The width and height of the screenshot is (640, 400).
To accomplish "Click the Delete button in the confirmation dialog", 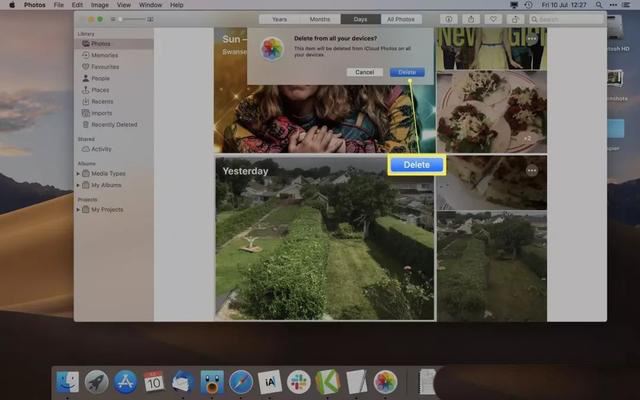I will click(407, 72).
